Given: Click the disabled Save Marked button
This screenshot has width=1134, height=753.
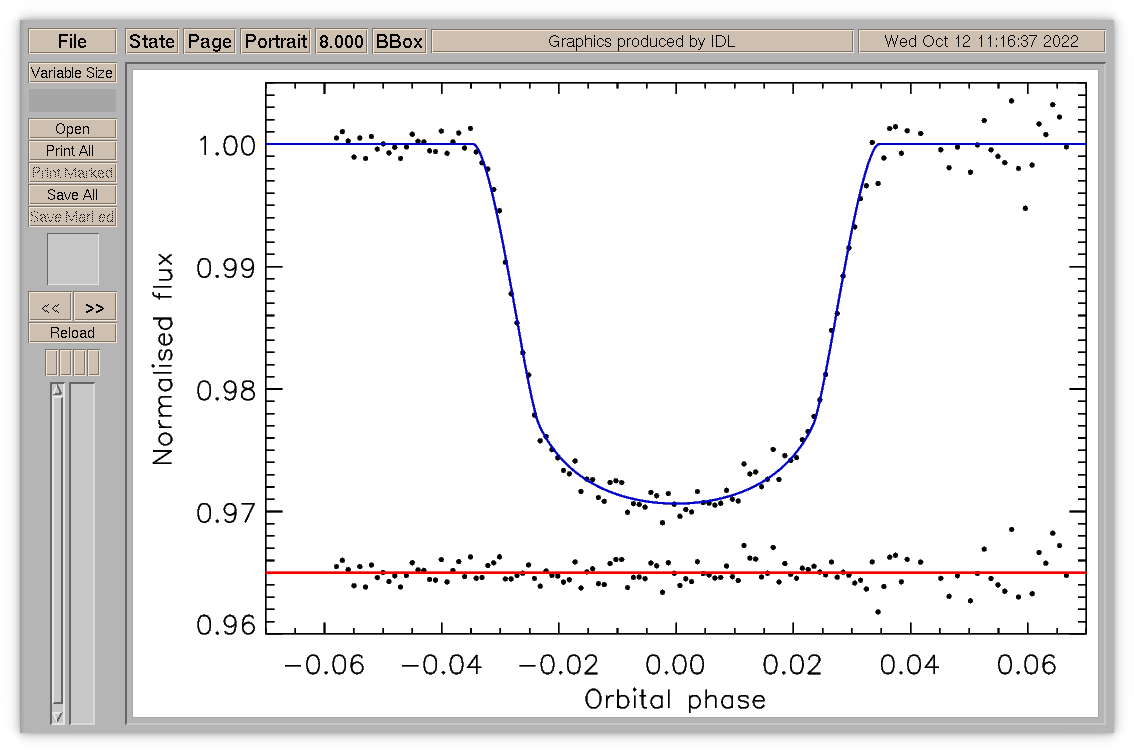Looking at the screenshot, I should click(72, 217).
